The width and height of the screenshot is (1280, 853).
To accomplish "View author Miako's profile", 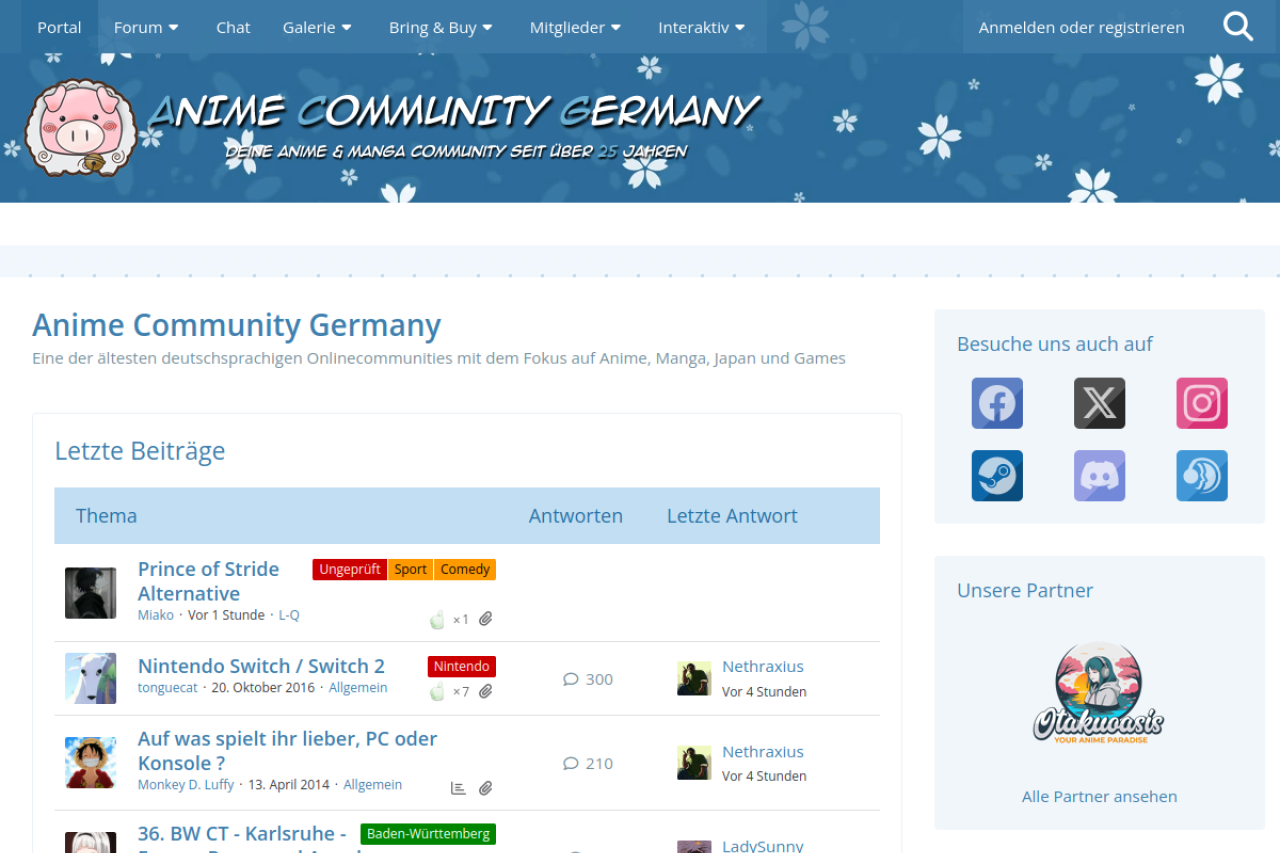I will 156,615.
